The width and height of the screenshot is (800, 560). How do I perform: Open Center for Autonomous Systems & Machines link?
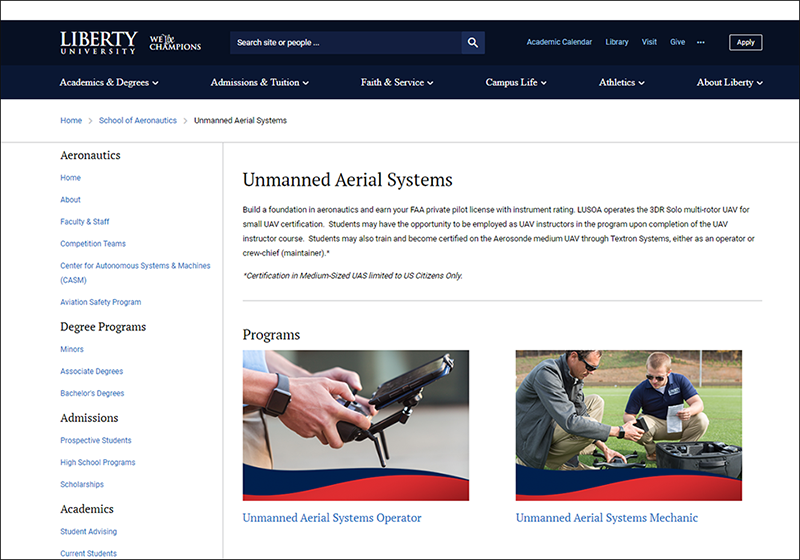pyautogui.click(x=135, y=273)
